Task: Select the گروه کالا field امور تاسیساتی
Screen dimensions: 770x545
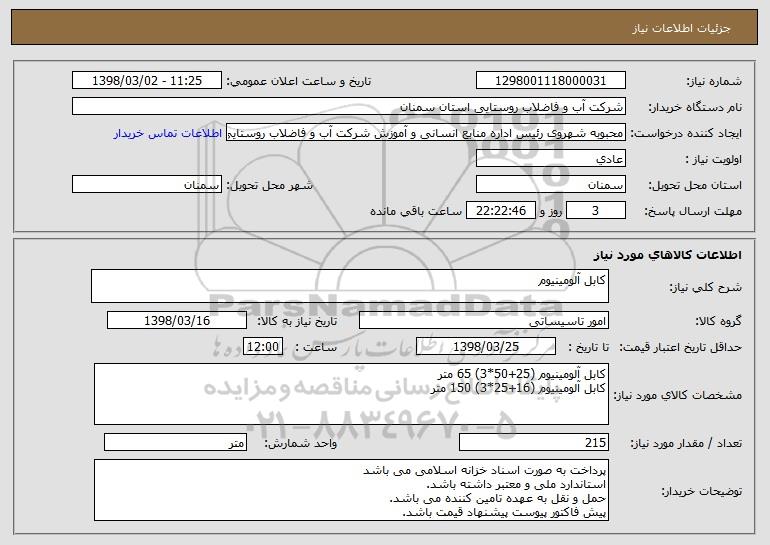Action: point(484,321)
